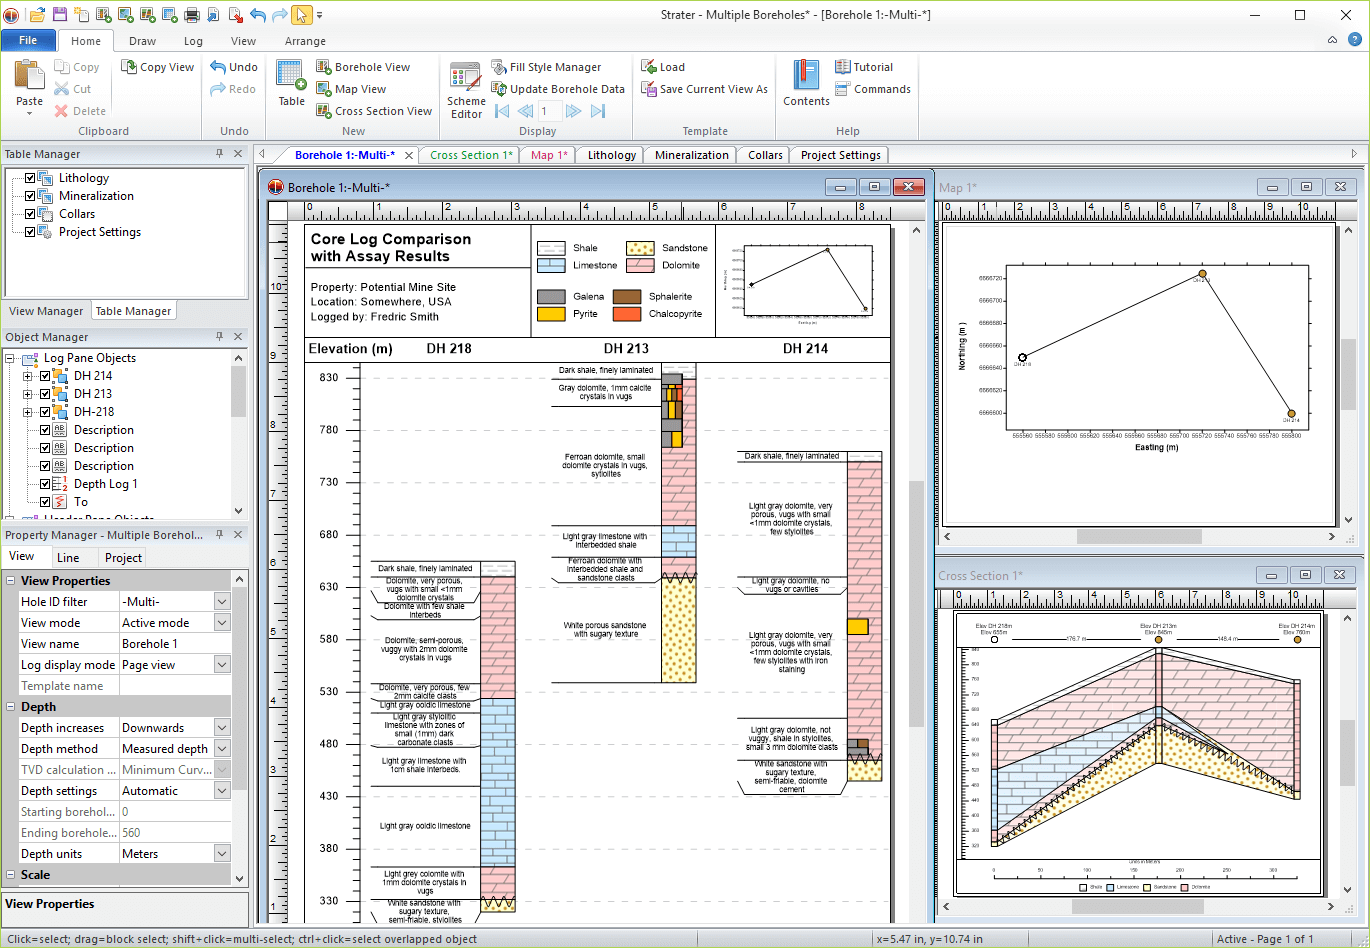Viewport: 1370px width, 948px height.
Task: Uncheck the Lithology table checkbox
Action: click(x=30, y=178)
